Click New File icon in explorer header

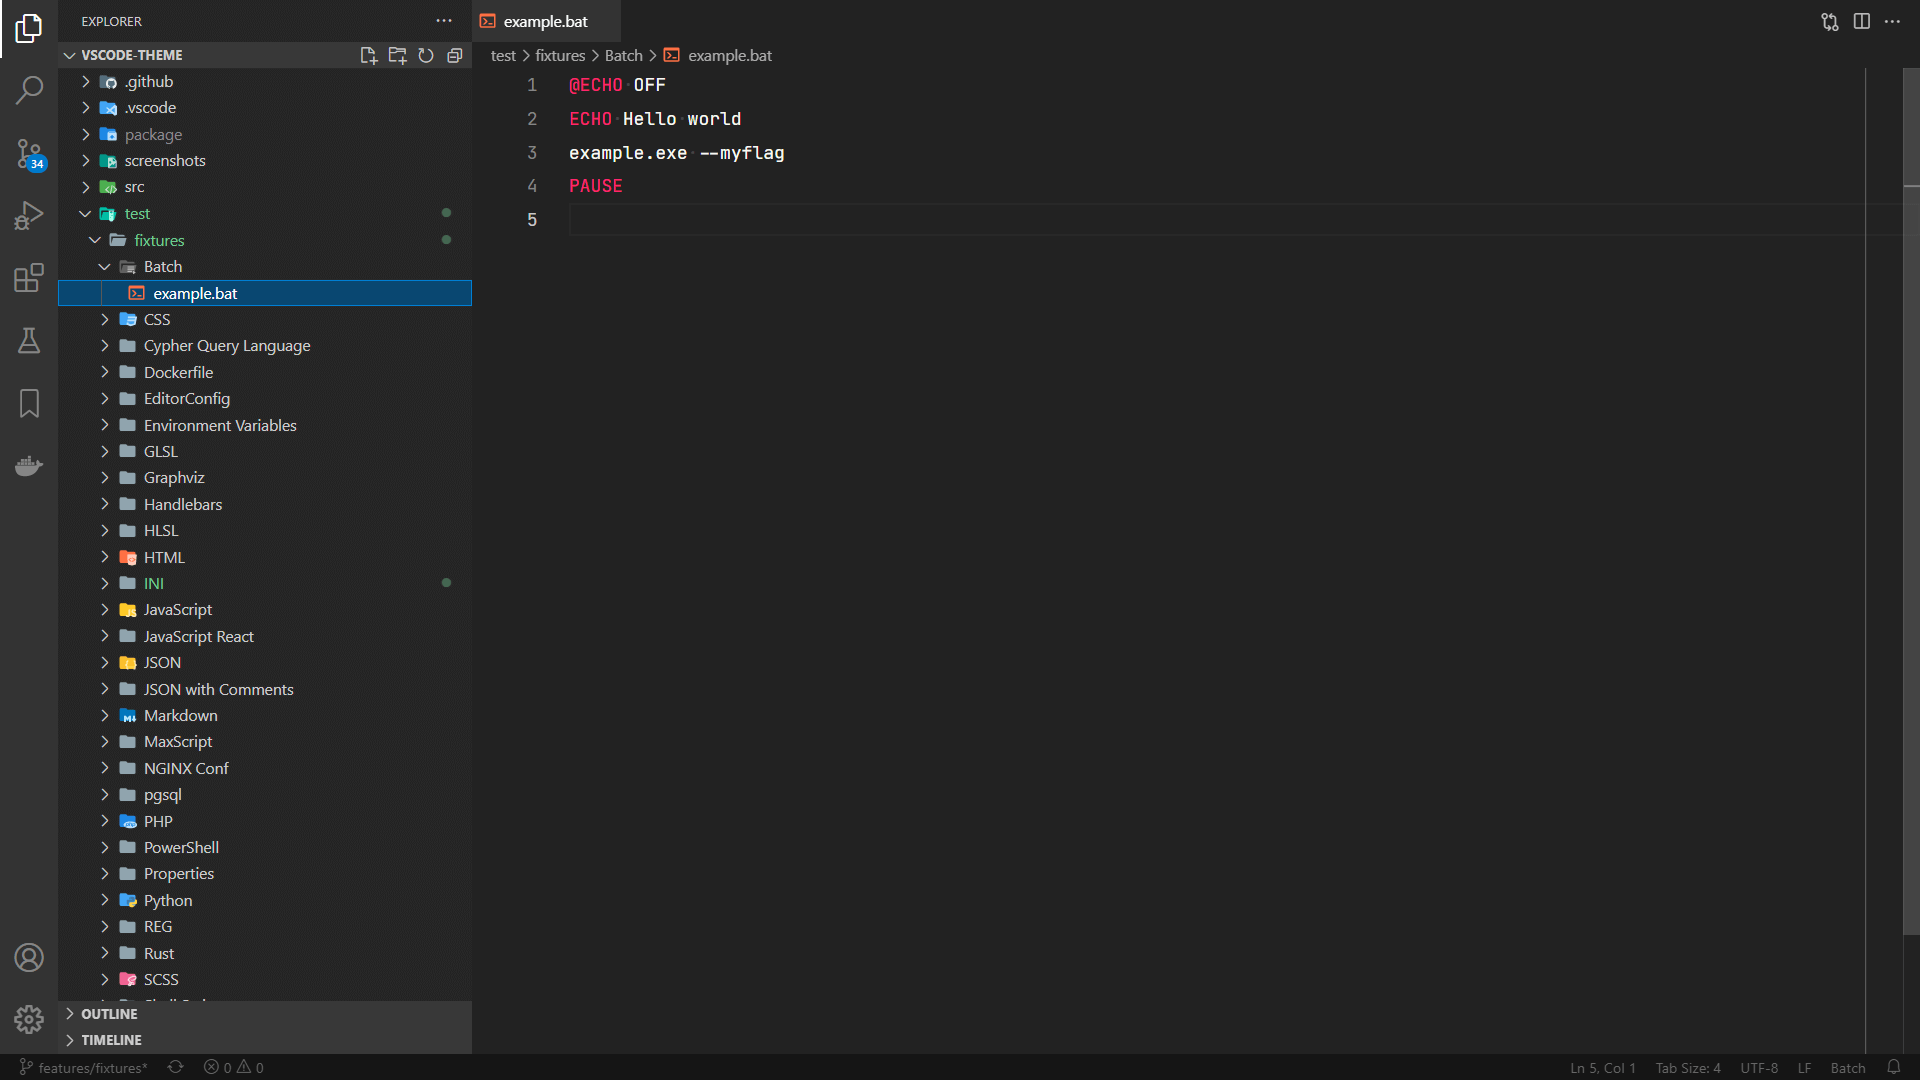[x=368, y=55]
